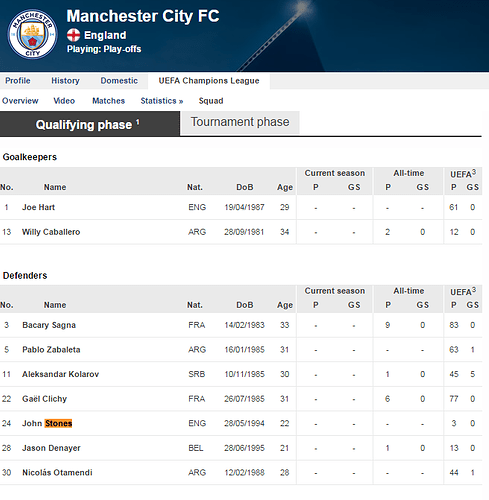Open Nicolás Otamendi's player link
Screen dimensions: 489x500
57,472
